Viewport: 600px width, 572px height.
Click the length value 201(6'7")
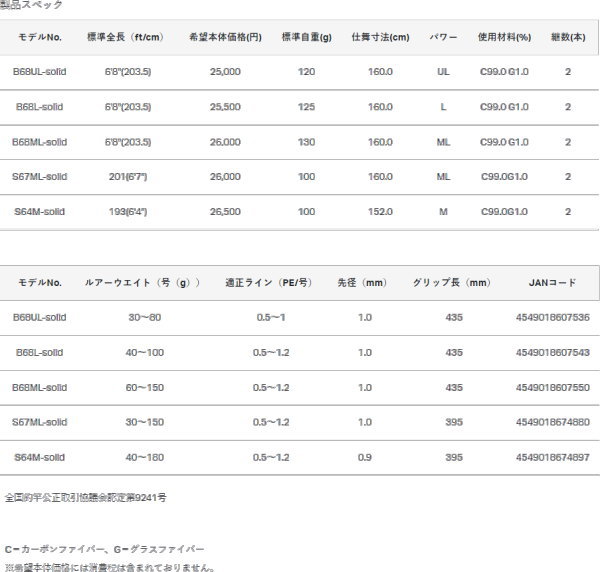click(128, 177)
